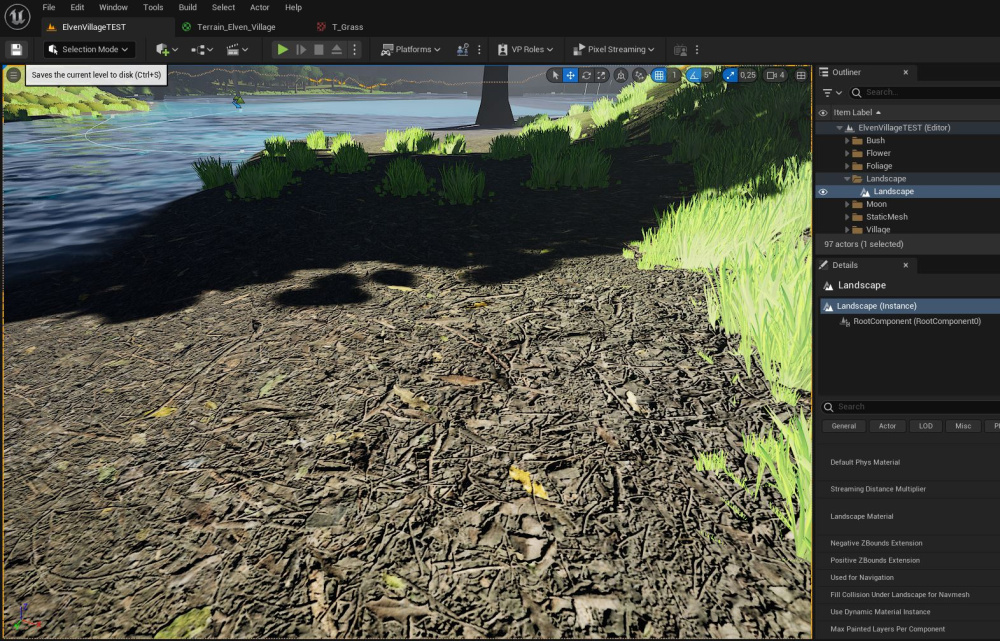This screenshot has width=1000, height=641.
Task: Click the Save current level icon
Action: (x=16, y=49)
